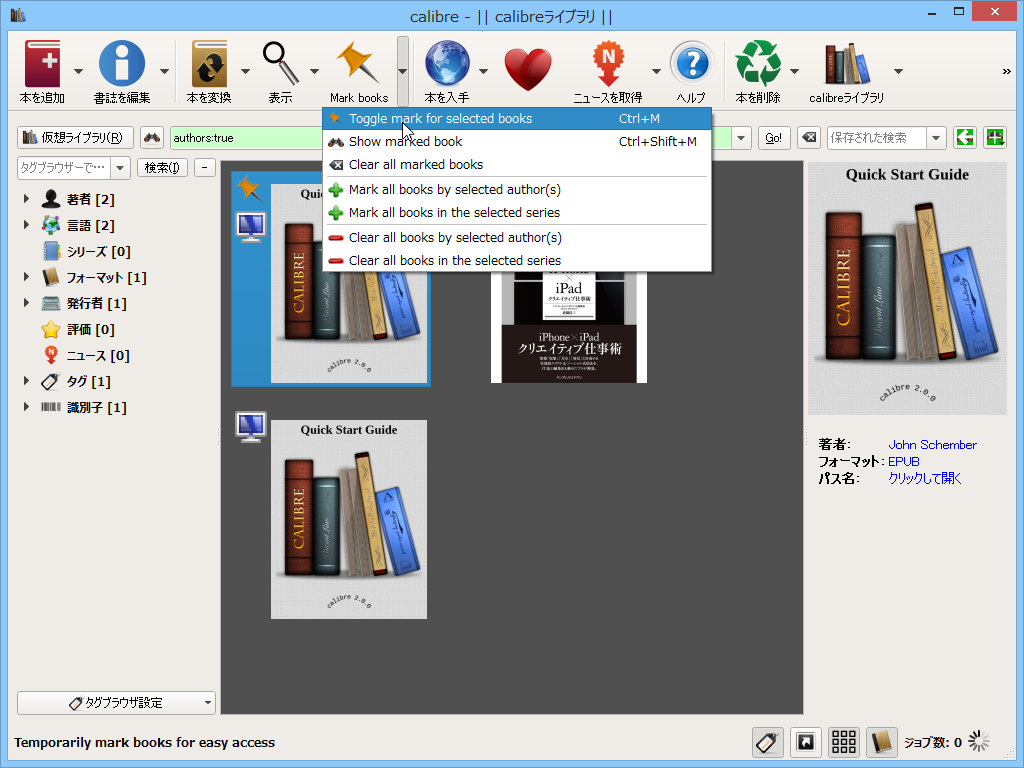The width and height of the screenshot is (1024, 768).
Task: Click the tag browser Find button
Action: (163, 168)
